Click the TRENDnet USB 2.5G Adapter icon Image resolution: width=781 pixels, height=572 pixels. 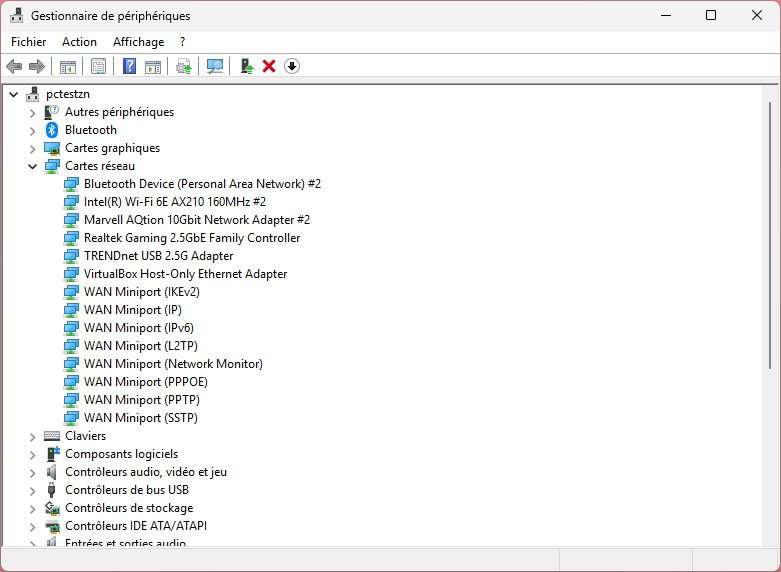[71, 256]
